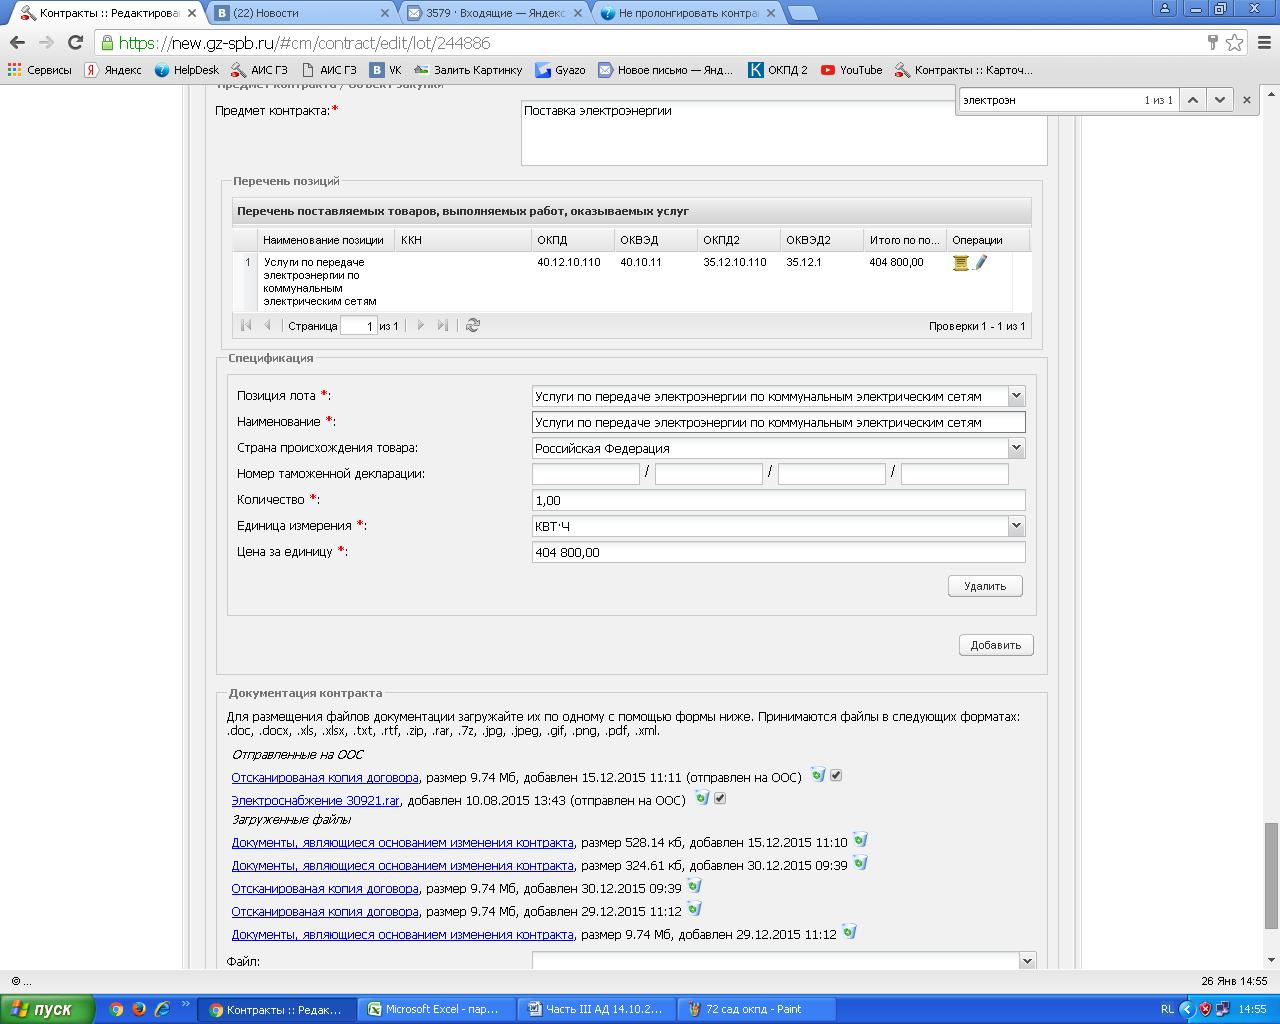The height and width of the screenshot is (1024, 1280).
Task: Open the Яндекс bookmark
Action: pyautogui.click(x=112, y=70)
